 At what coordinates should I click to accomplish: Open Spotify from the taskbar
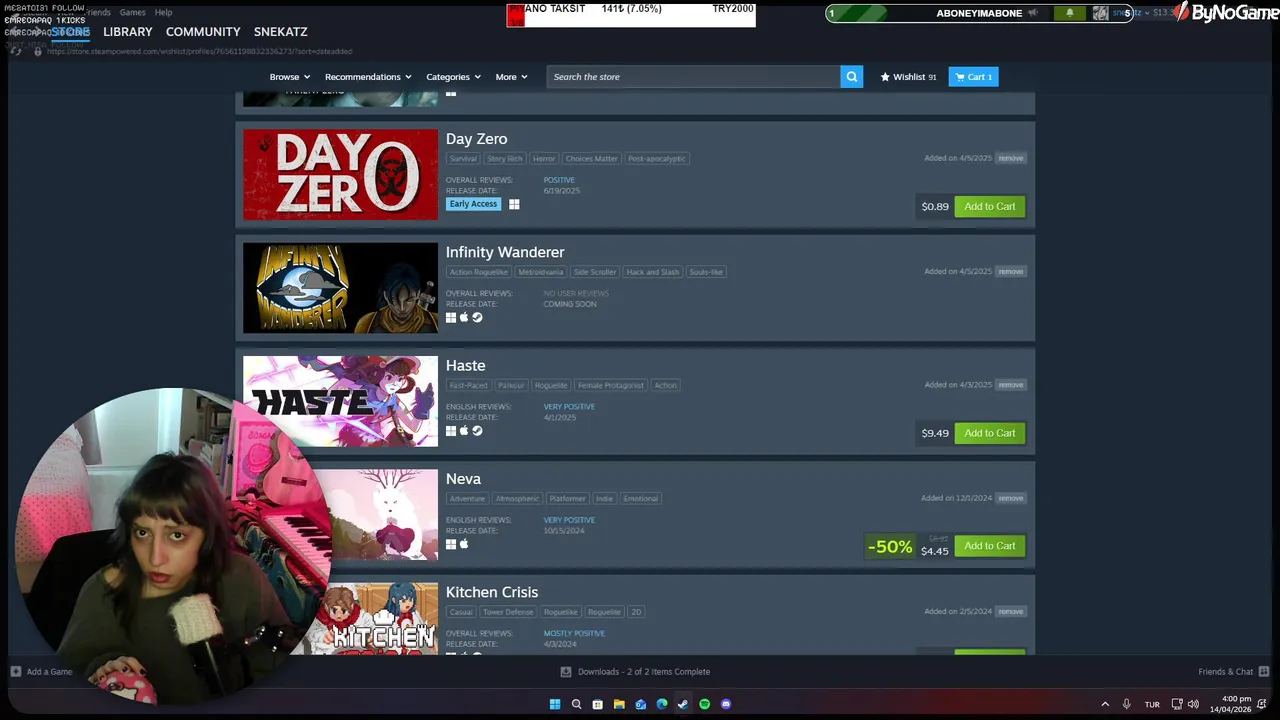click(705, 704)
